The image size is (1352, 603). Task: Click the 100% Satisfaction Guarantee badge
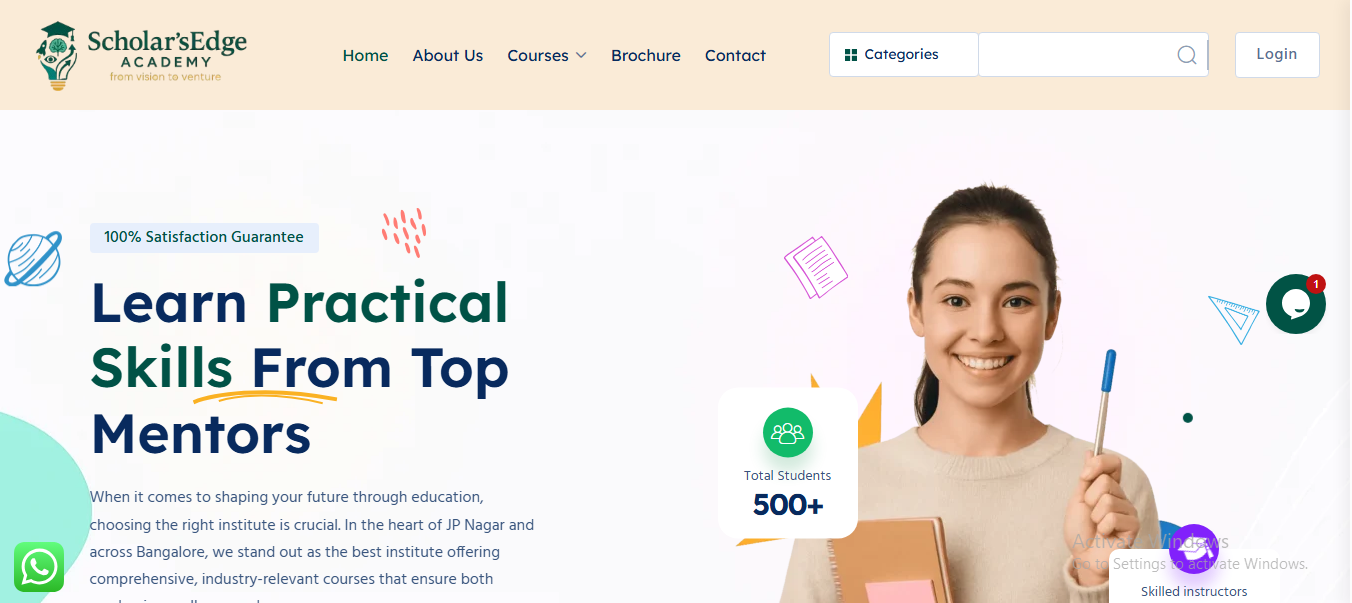point(204,237)
